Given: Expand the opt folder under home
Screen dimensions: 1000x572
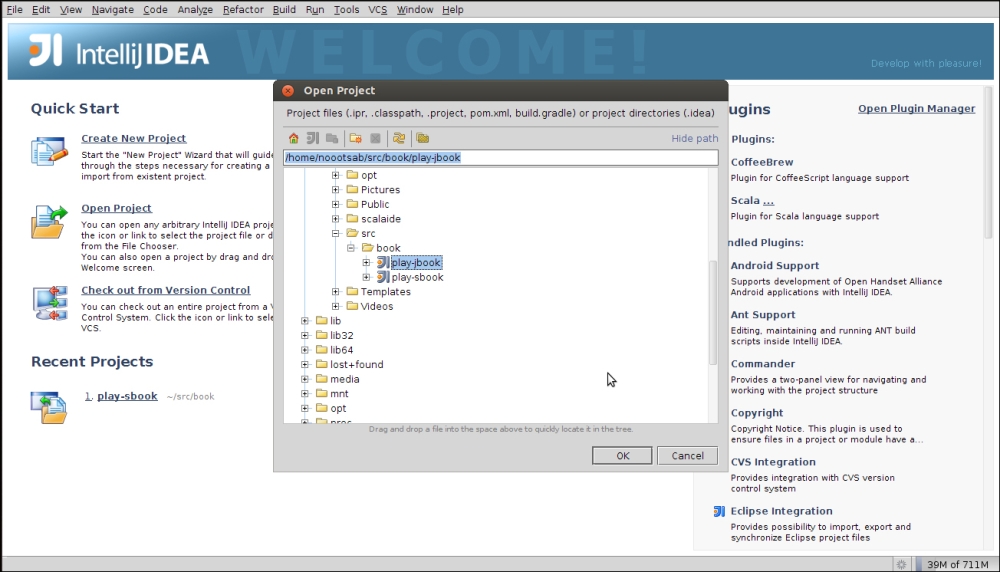Looking at the screenshot, I should 335,175.
